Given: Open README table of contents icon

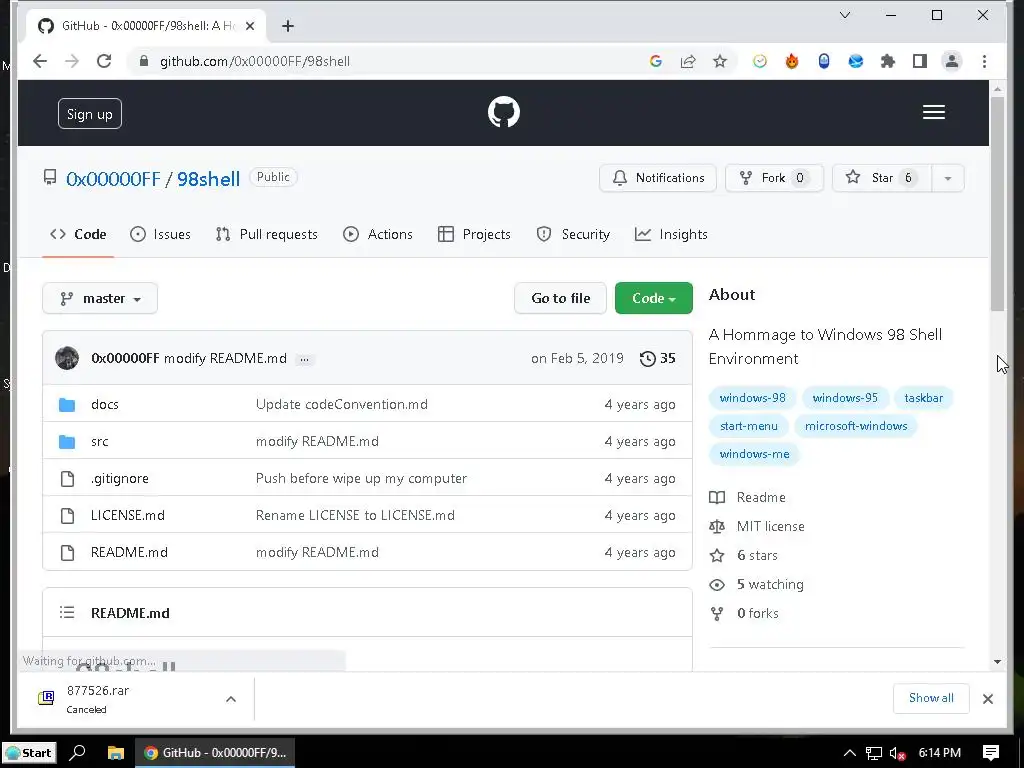Looking at the screenshot, I should (67, 613).
